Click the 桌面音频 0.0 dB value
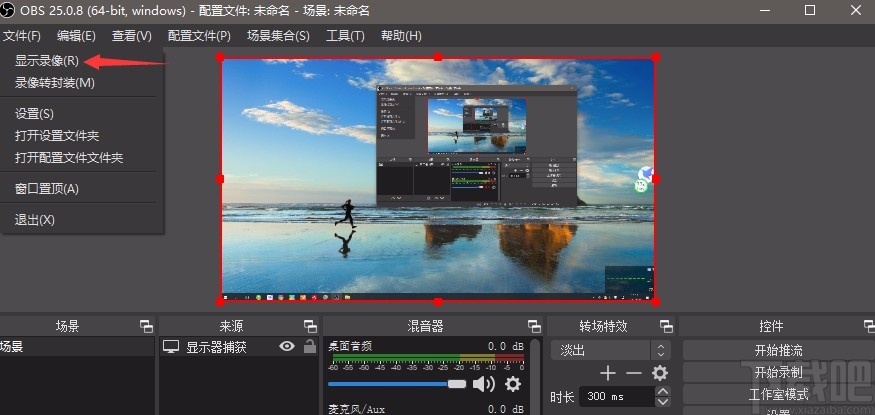The height and width of the screenshot is (415, 875). [506, 346]
